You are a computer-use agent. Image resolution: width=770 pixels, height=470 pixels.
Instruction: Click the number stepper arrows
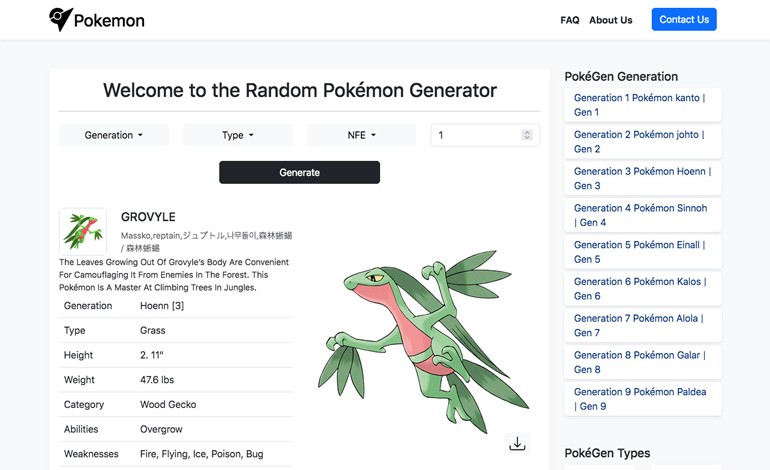point(527,135)
